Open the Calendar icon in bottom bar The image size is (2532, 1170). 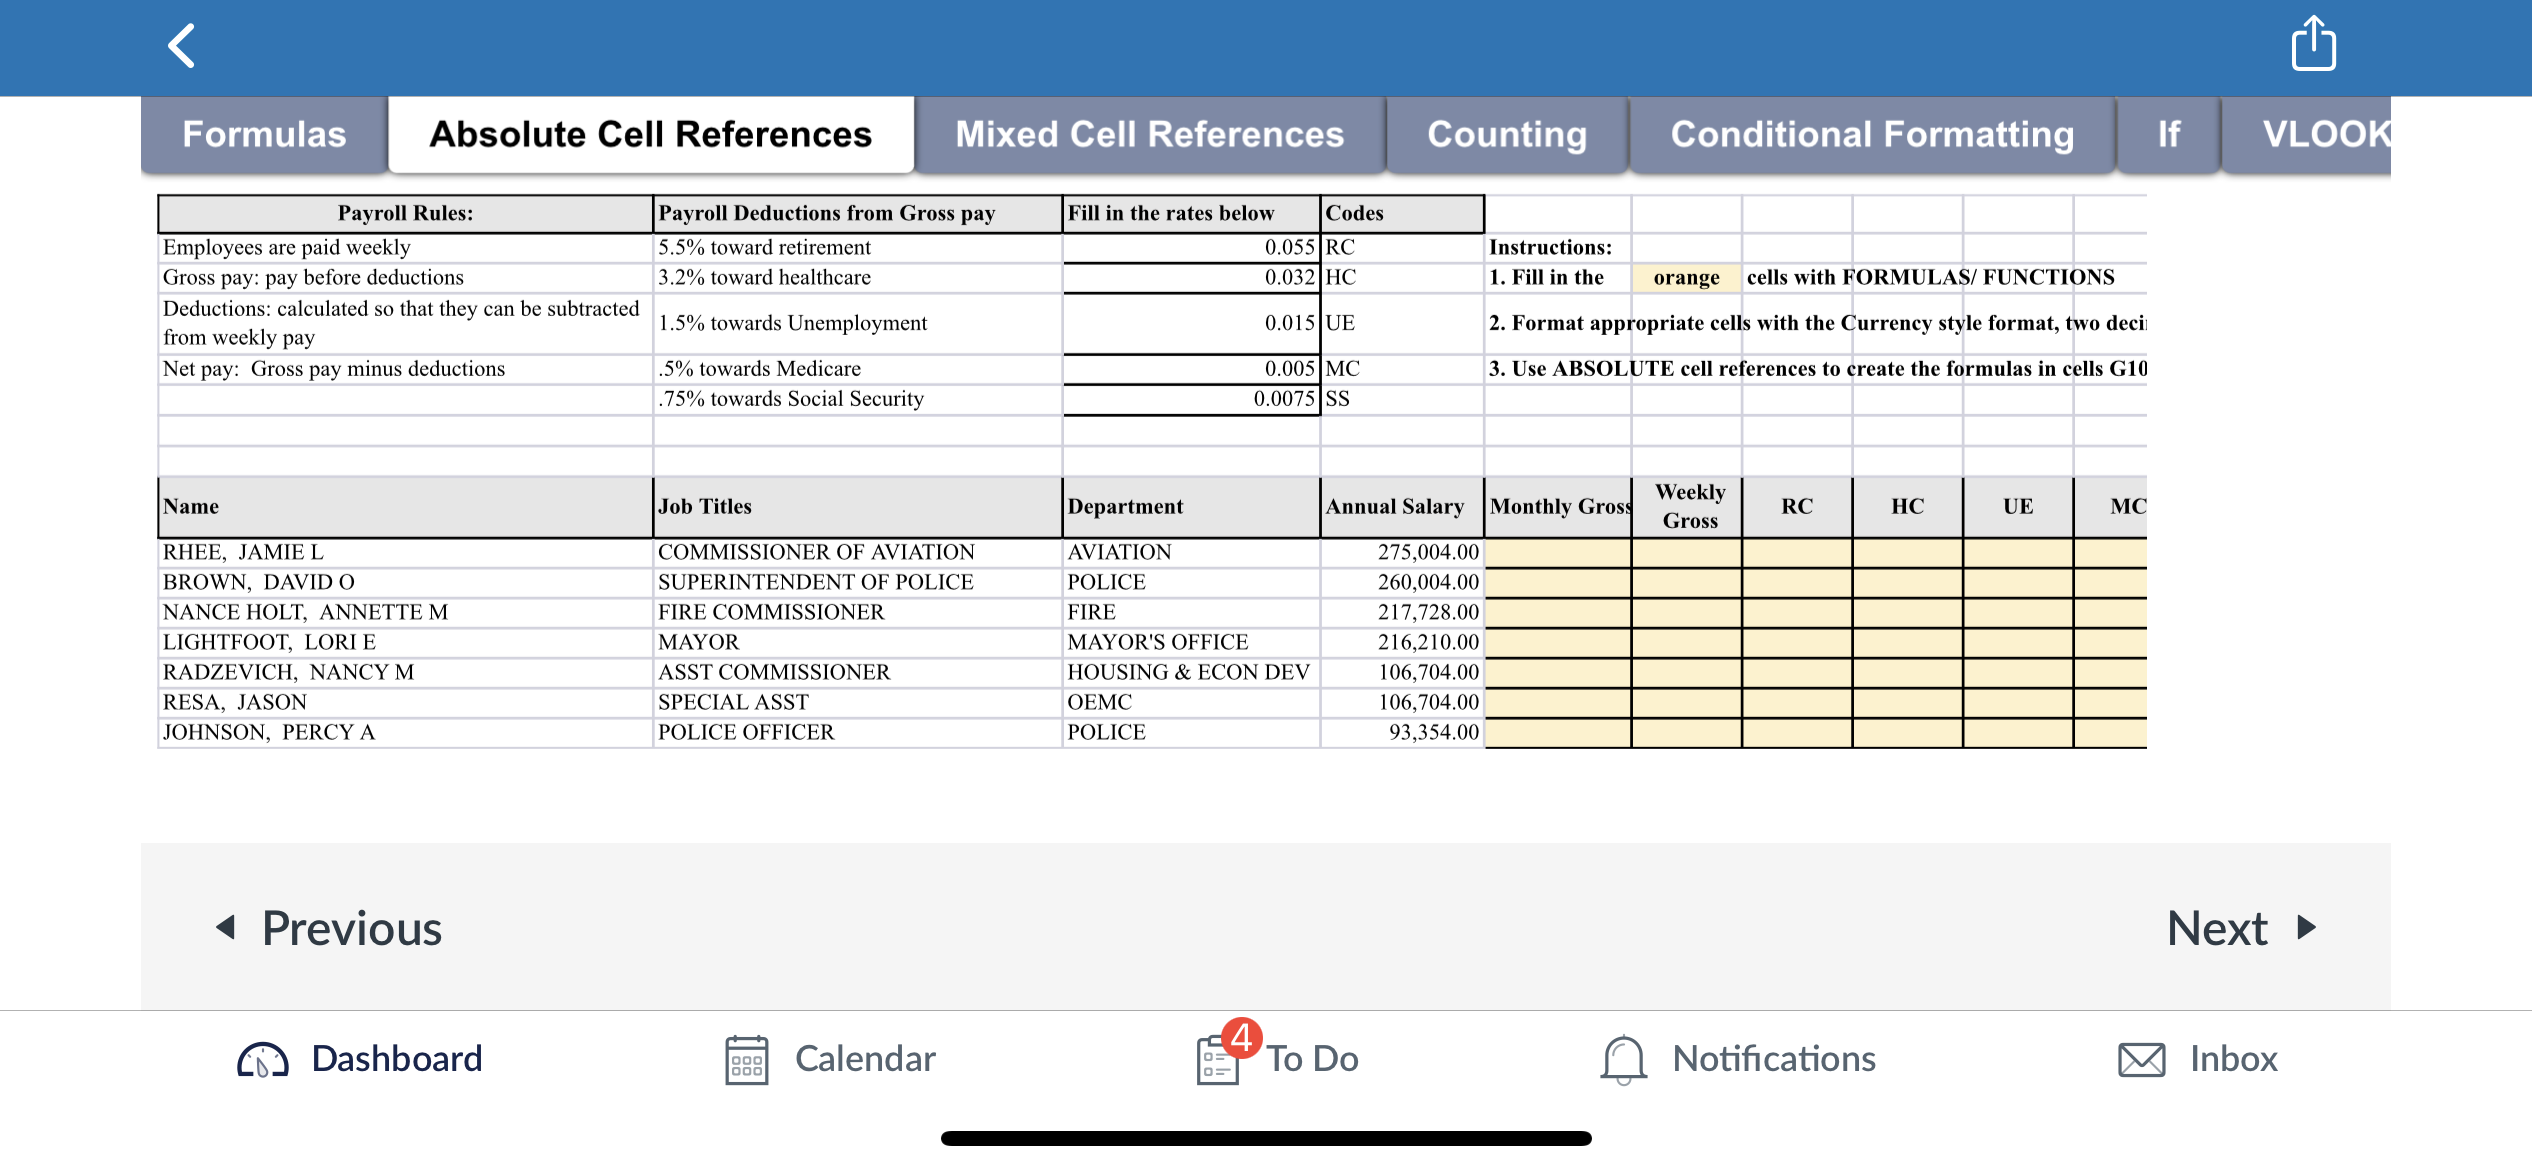(x=744, y=1057)
